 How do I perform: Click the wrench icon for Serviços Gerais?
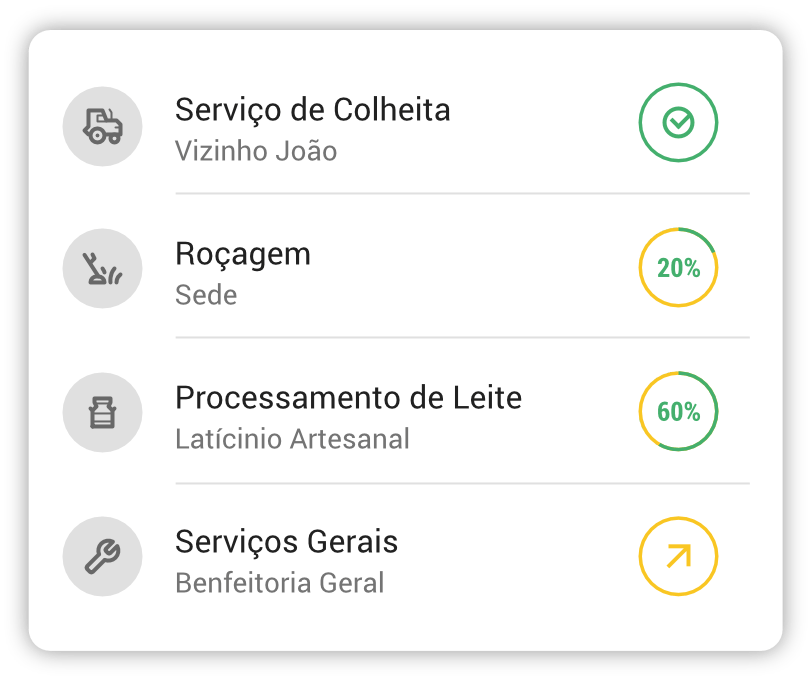(x=102, y=556)
